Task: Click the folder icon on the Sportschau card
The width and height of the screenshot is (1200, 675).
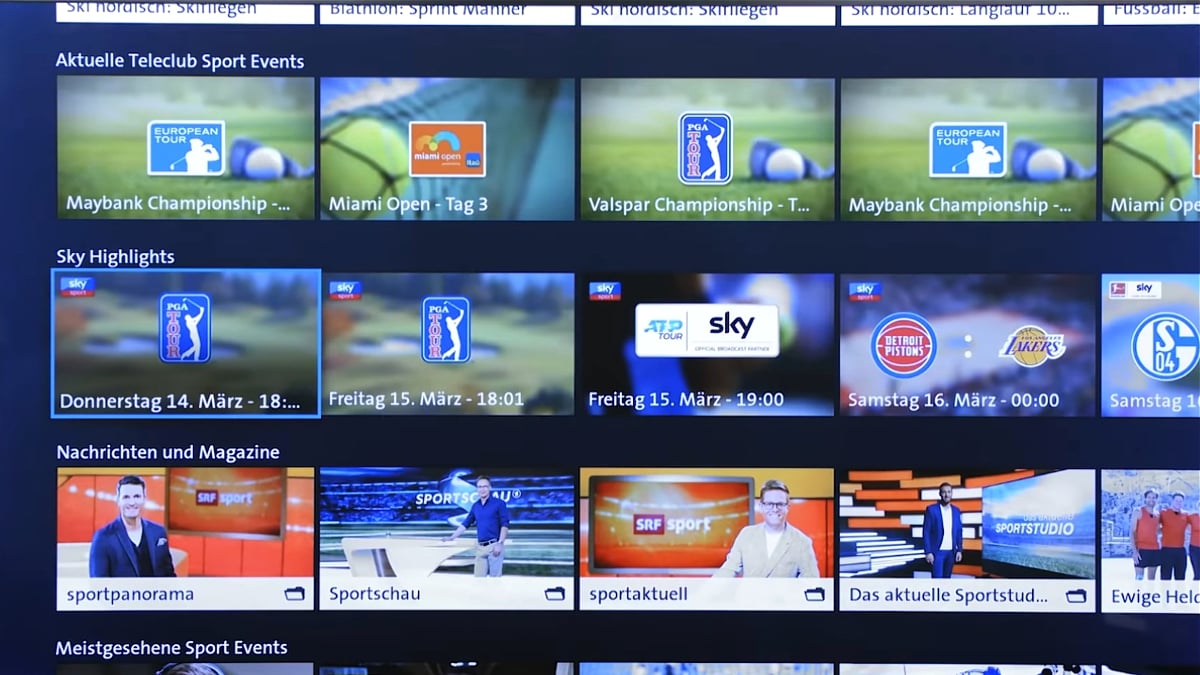Action: 555,594
